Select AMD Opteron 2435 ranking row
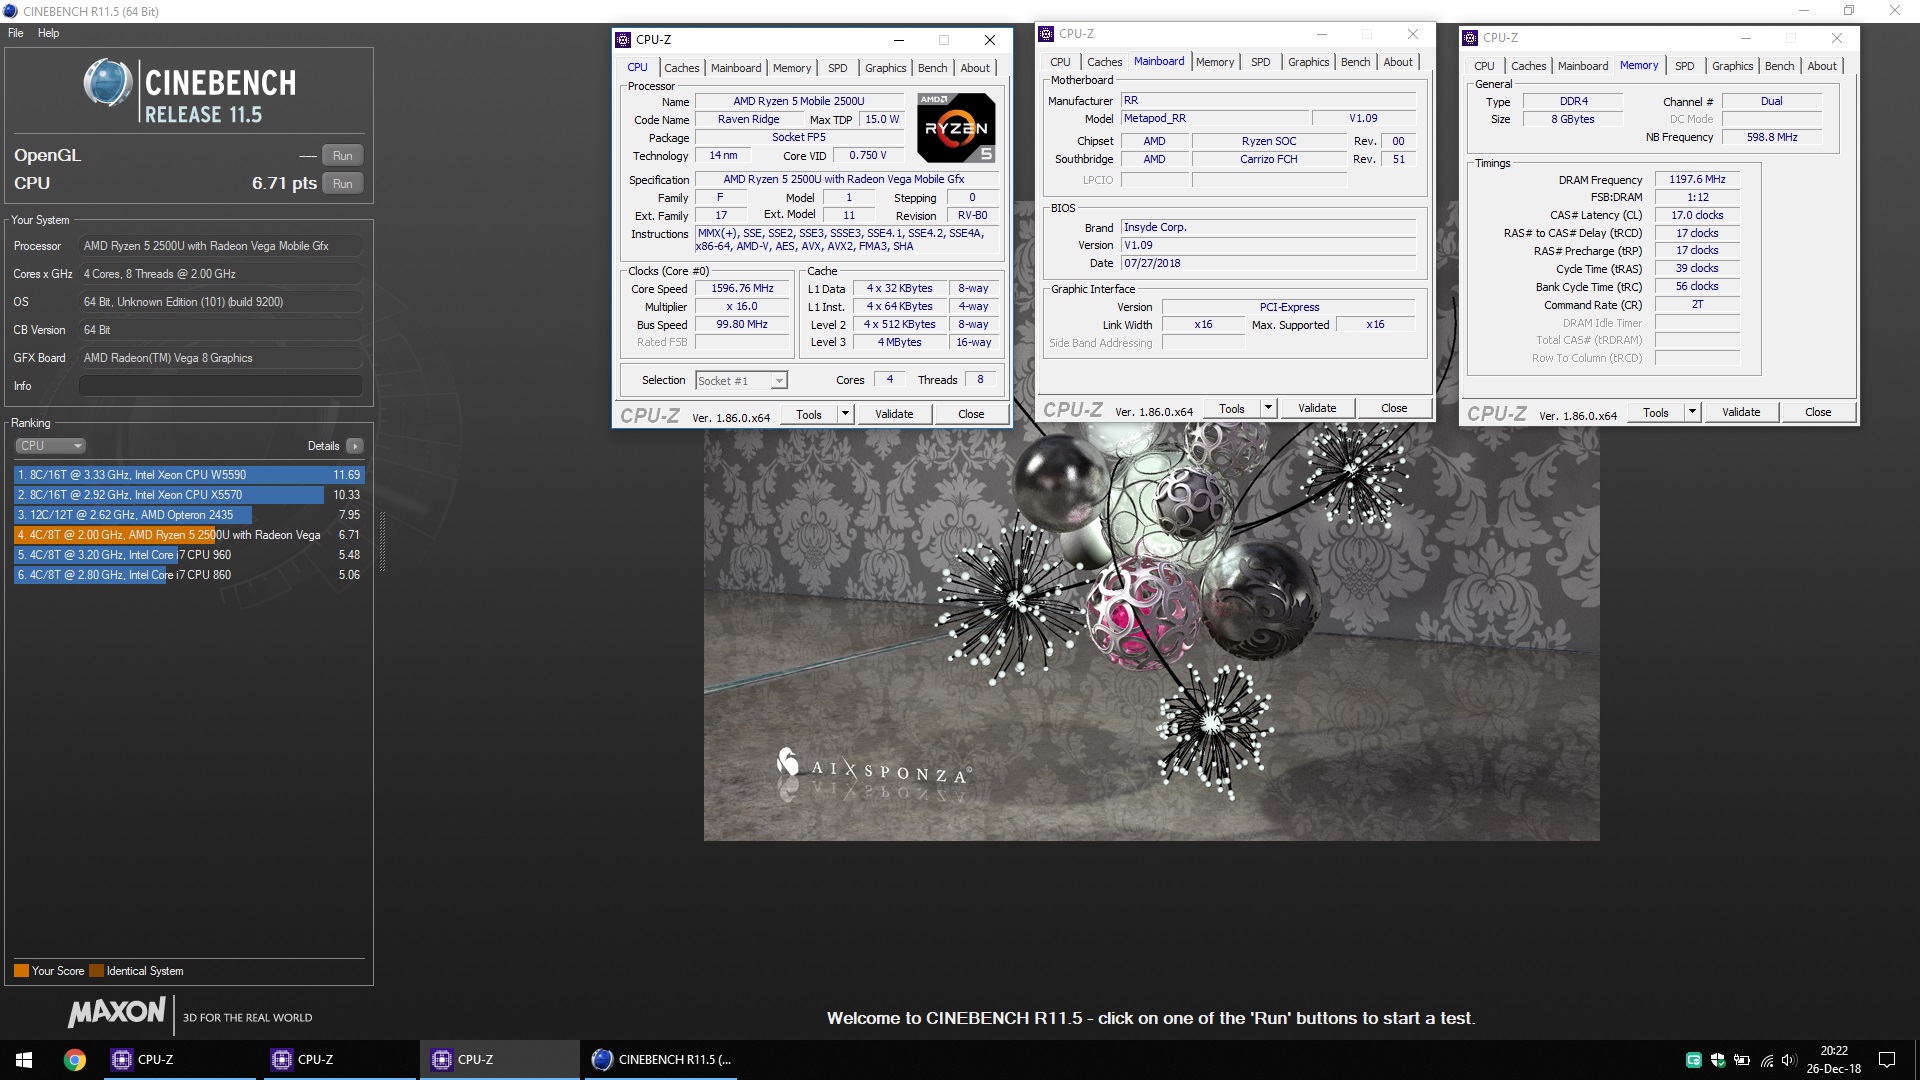Viewport: 1920px width, 1080px height. click(188, 515)
